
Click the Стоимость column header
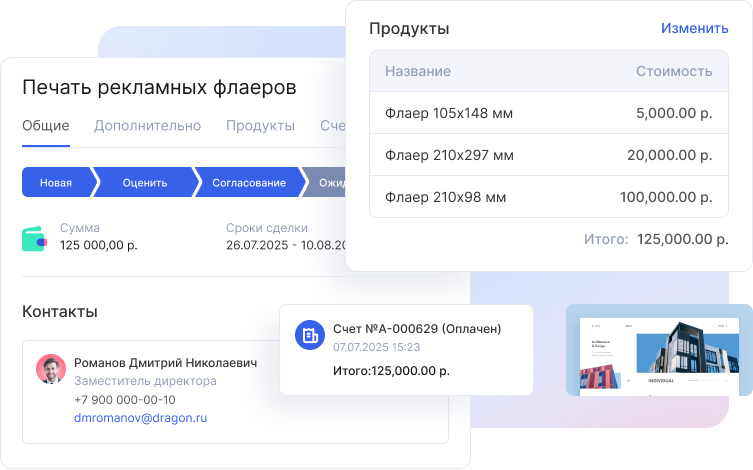click(x=674, y=72)
